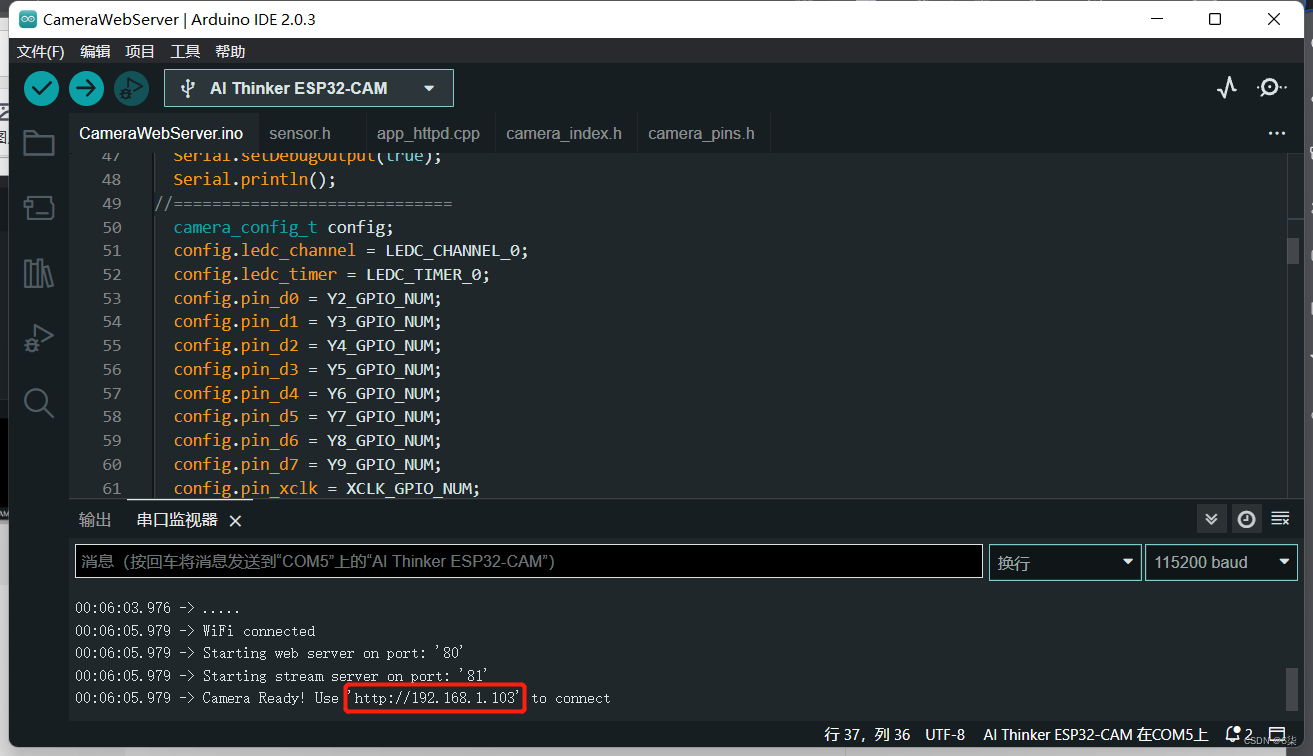Switch to sensor.h tab

[x=300, y=133]
